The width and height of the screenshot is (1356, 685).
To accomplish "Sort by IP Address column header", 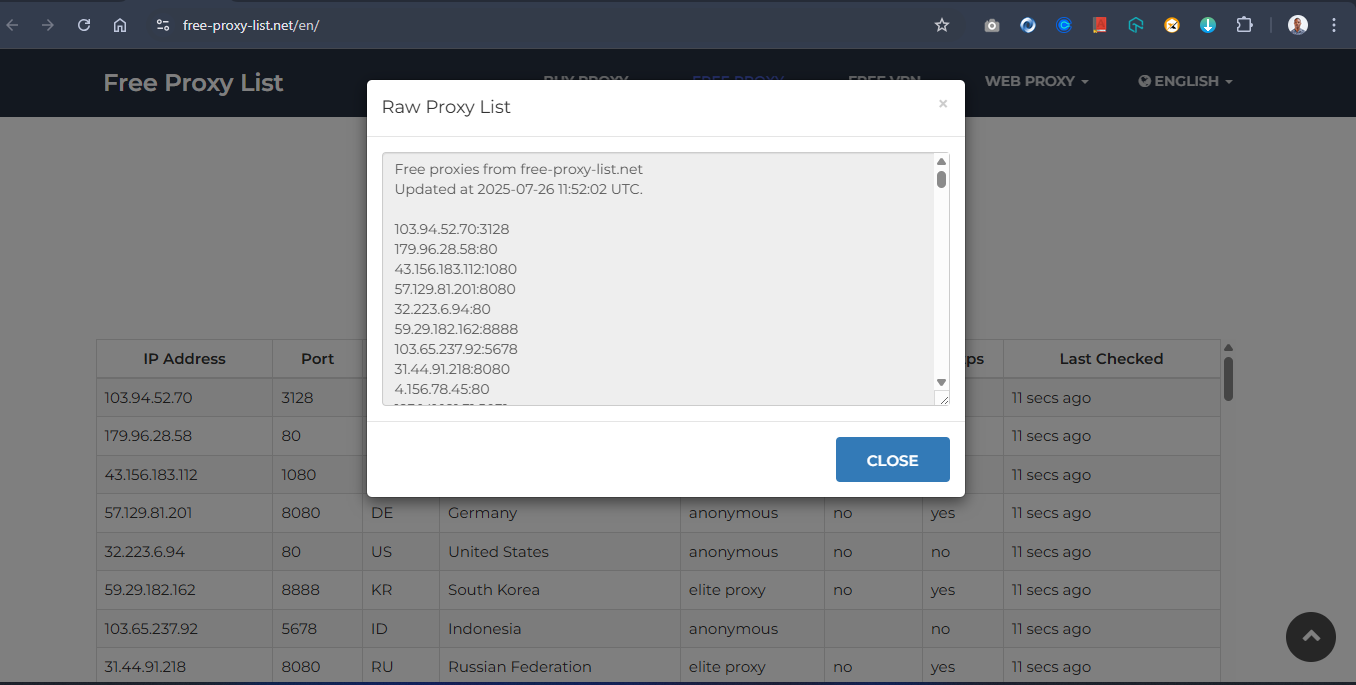I will click(x=184, y=358).
